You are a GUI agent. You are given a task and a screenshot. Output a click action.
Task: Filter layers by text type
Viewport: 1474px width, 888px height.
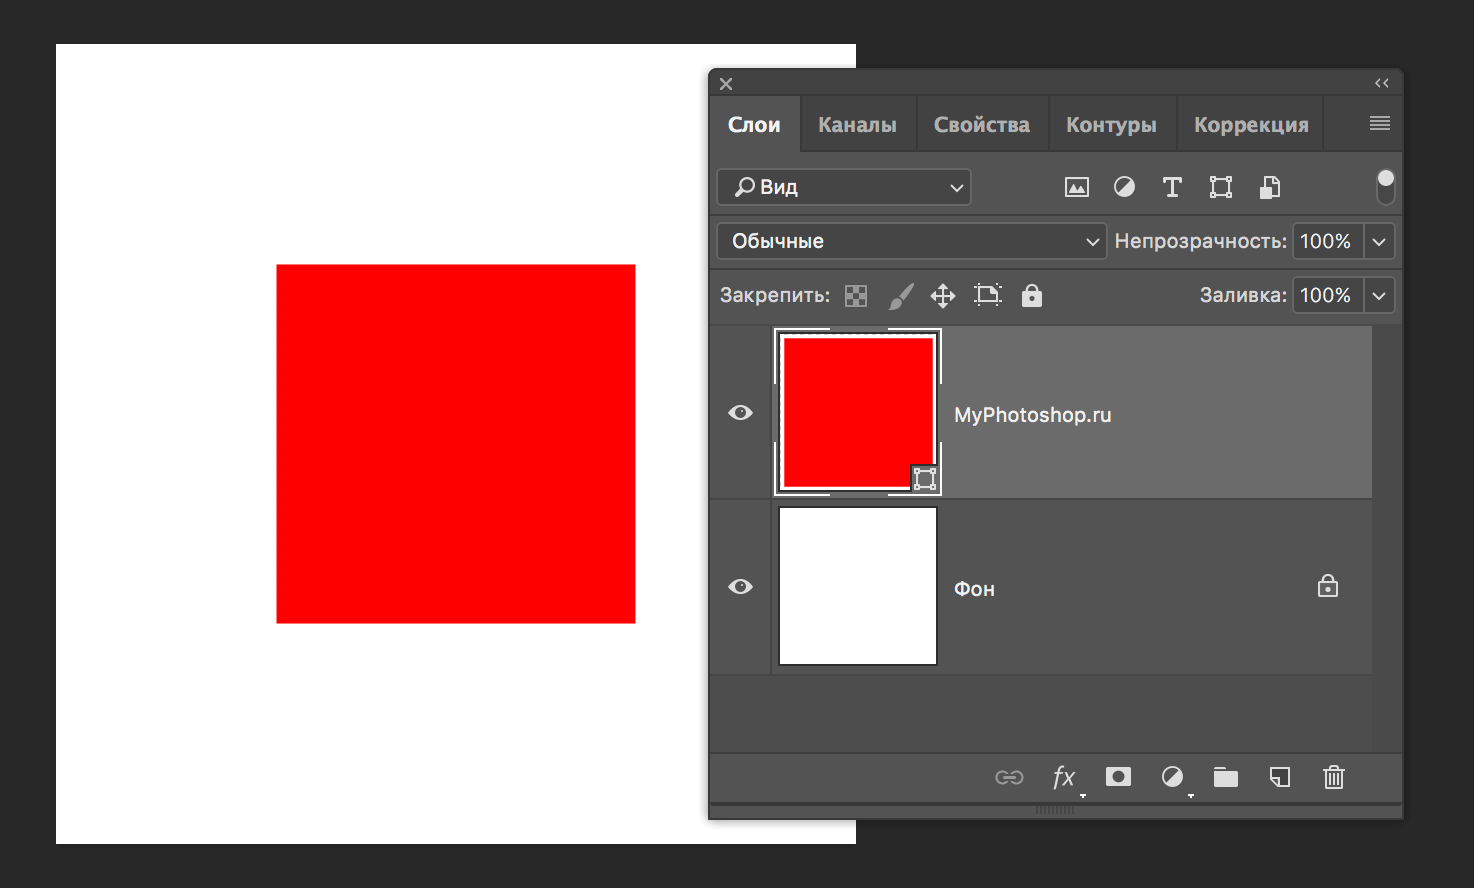coord(1172,187)
